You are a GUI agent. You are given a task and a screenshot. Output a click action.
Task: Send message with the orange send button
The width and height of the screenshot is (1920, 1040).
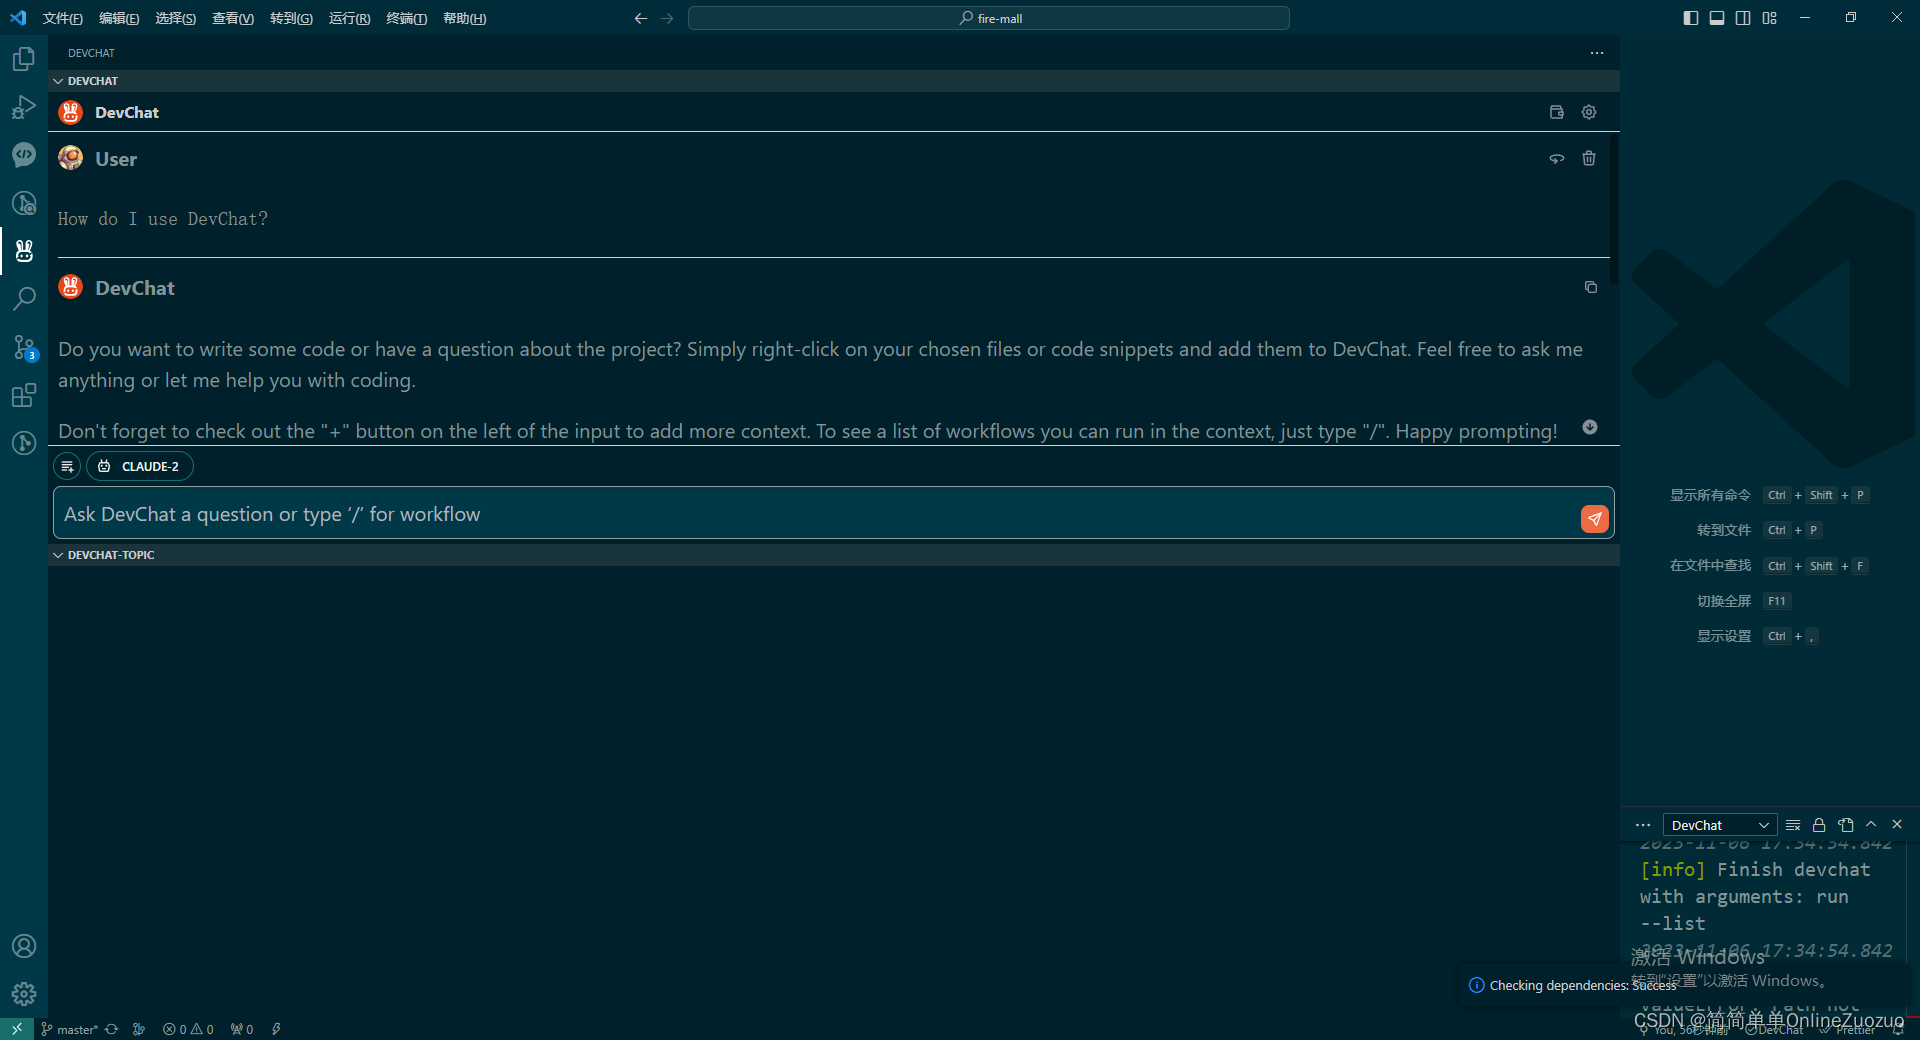pyautogui.click(x=1595, y=518)
